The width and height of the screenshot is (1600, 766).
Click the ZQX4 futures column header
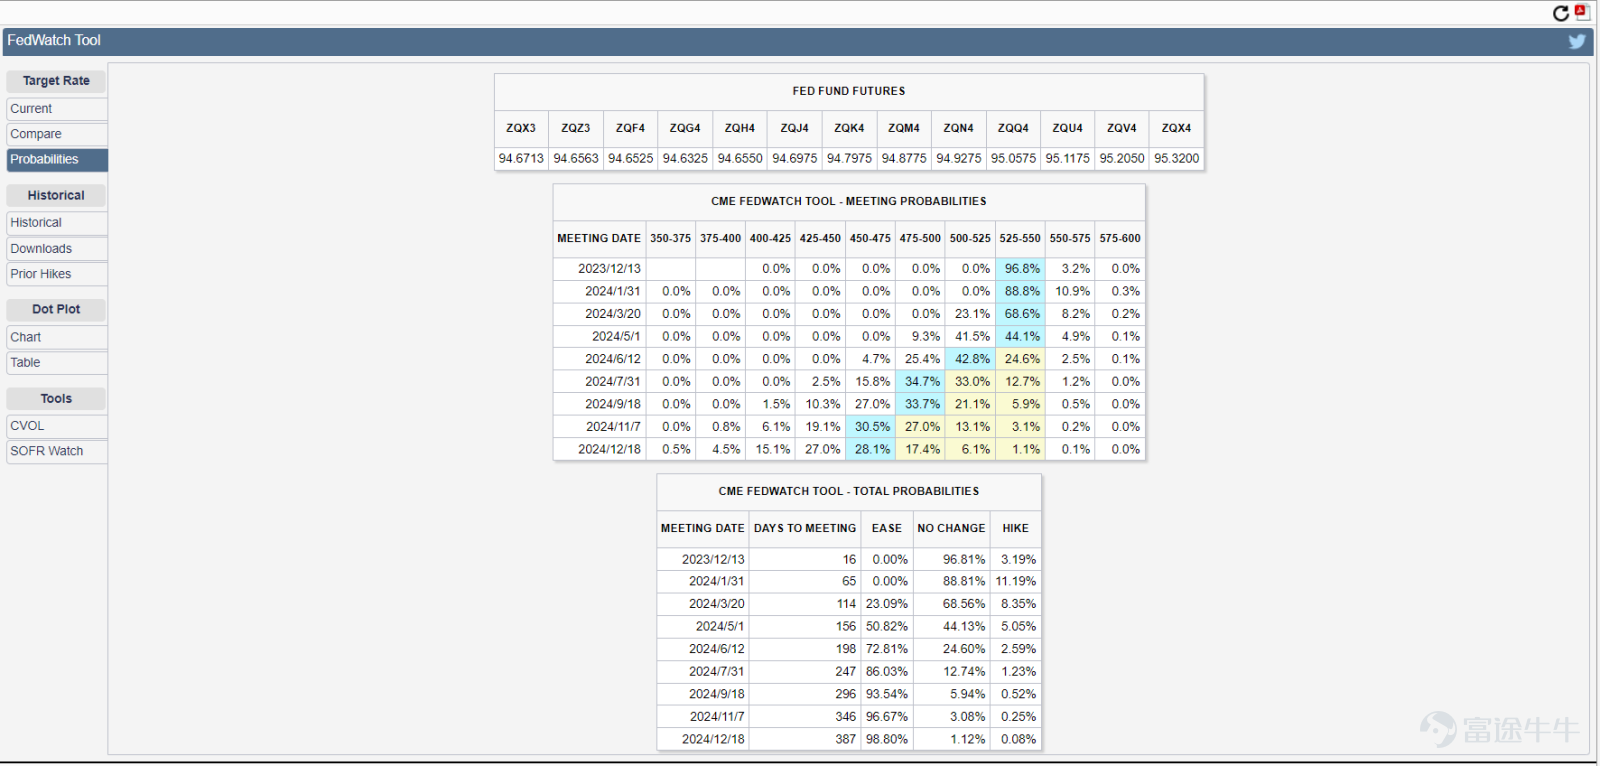coord(1177,128)
